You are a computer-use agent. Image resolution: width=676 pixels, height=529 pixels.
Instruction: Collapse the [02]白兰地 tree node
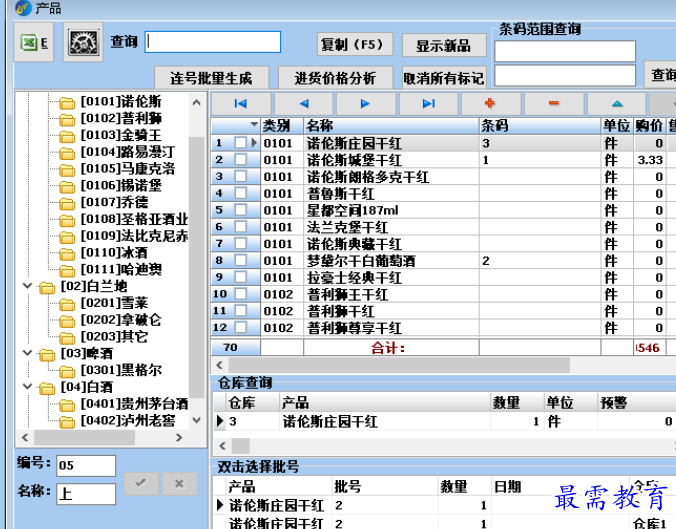28,285
